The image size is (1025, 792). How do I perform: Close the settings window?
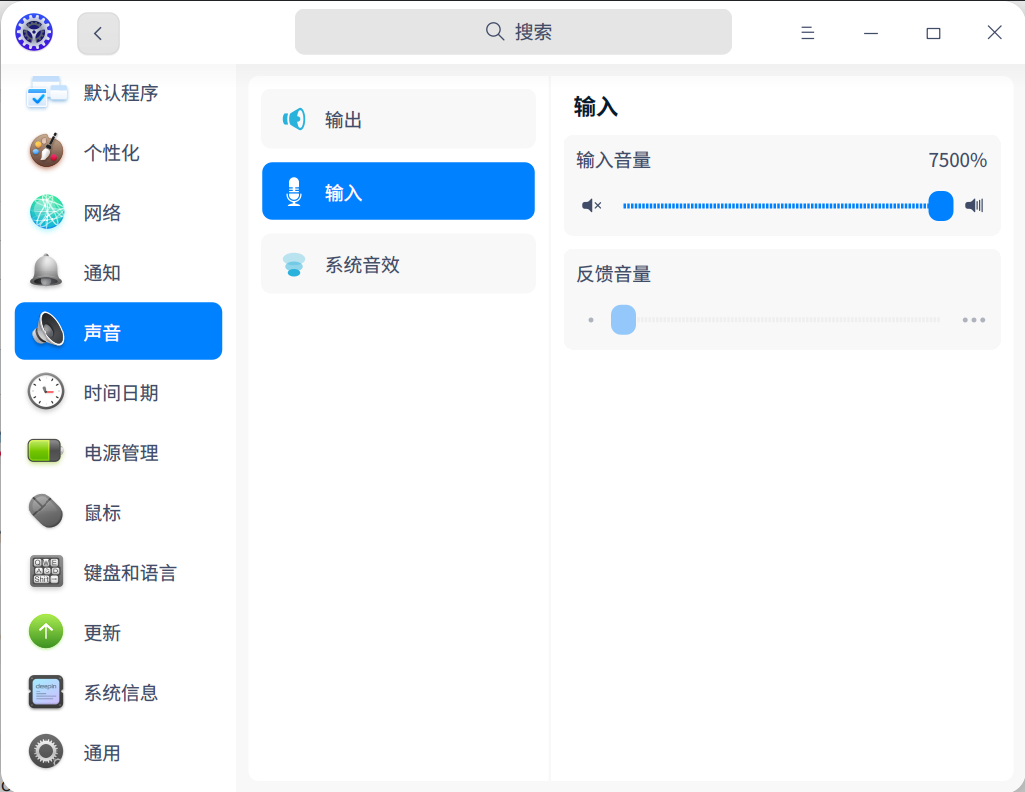point(994,33)
